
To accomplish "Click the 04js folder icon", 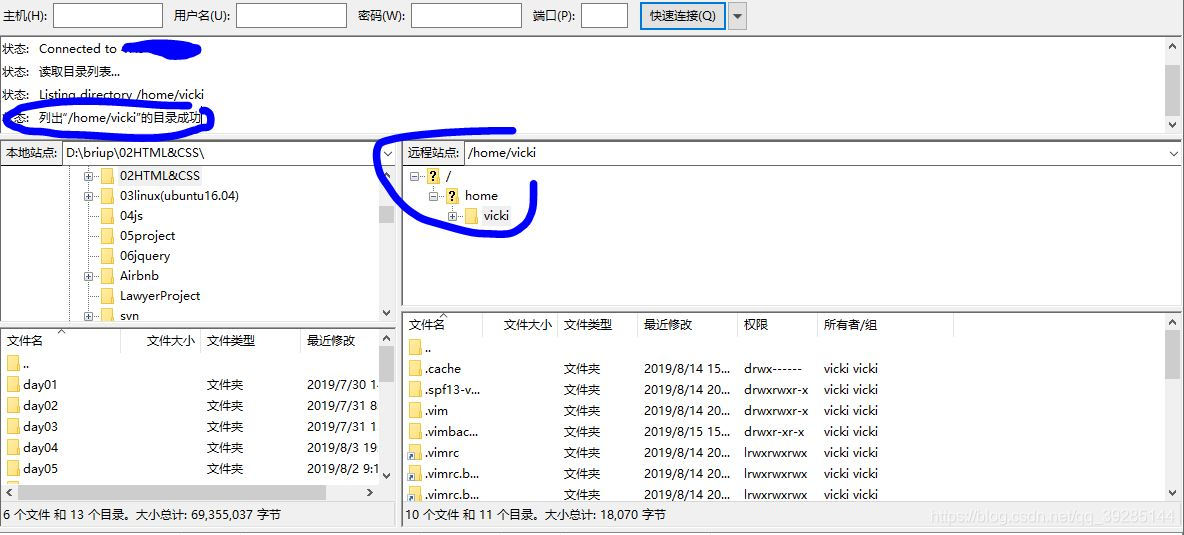I will [x=107, y=216].
